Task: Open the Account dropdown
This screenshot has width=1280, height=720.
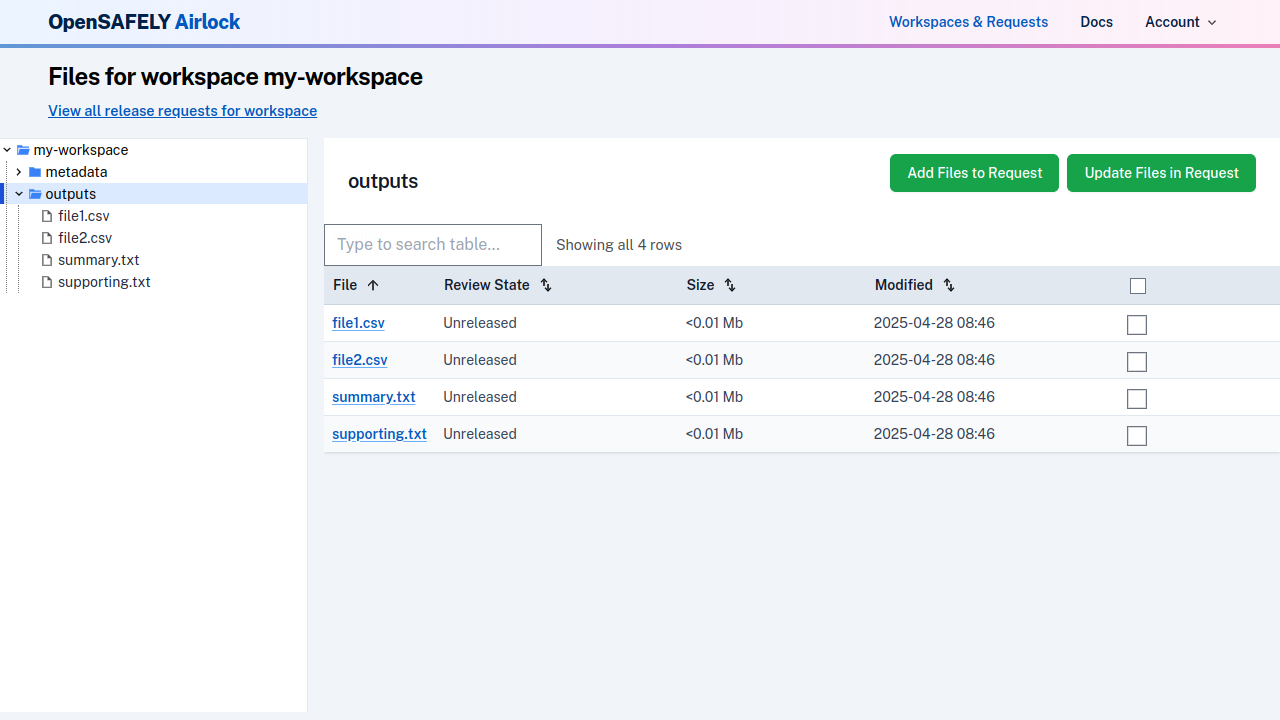Action: (1180, 22)
